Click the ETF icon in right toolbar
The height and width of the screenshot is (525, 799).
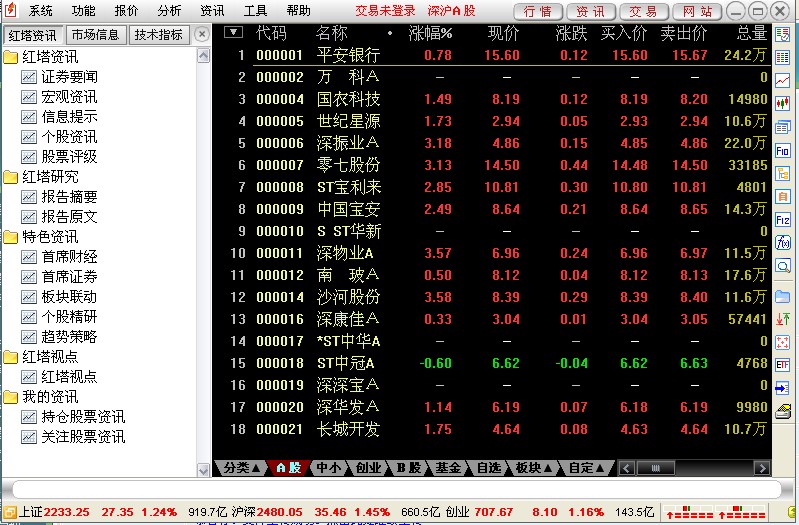783,365
